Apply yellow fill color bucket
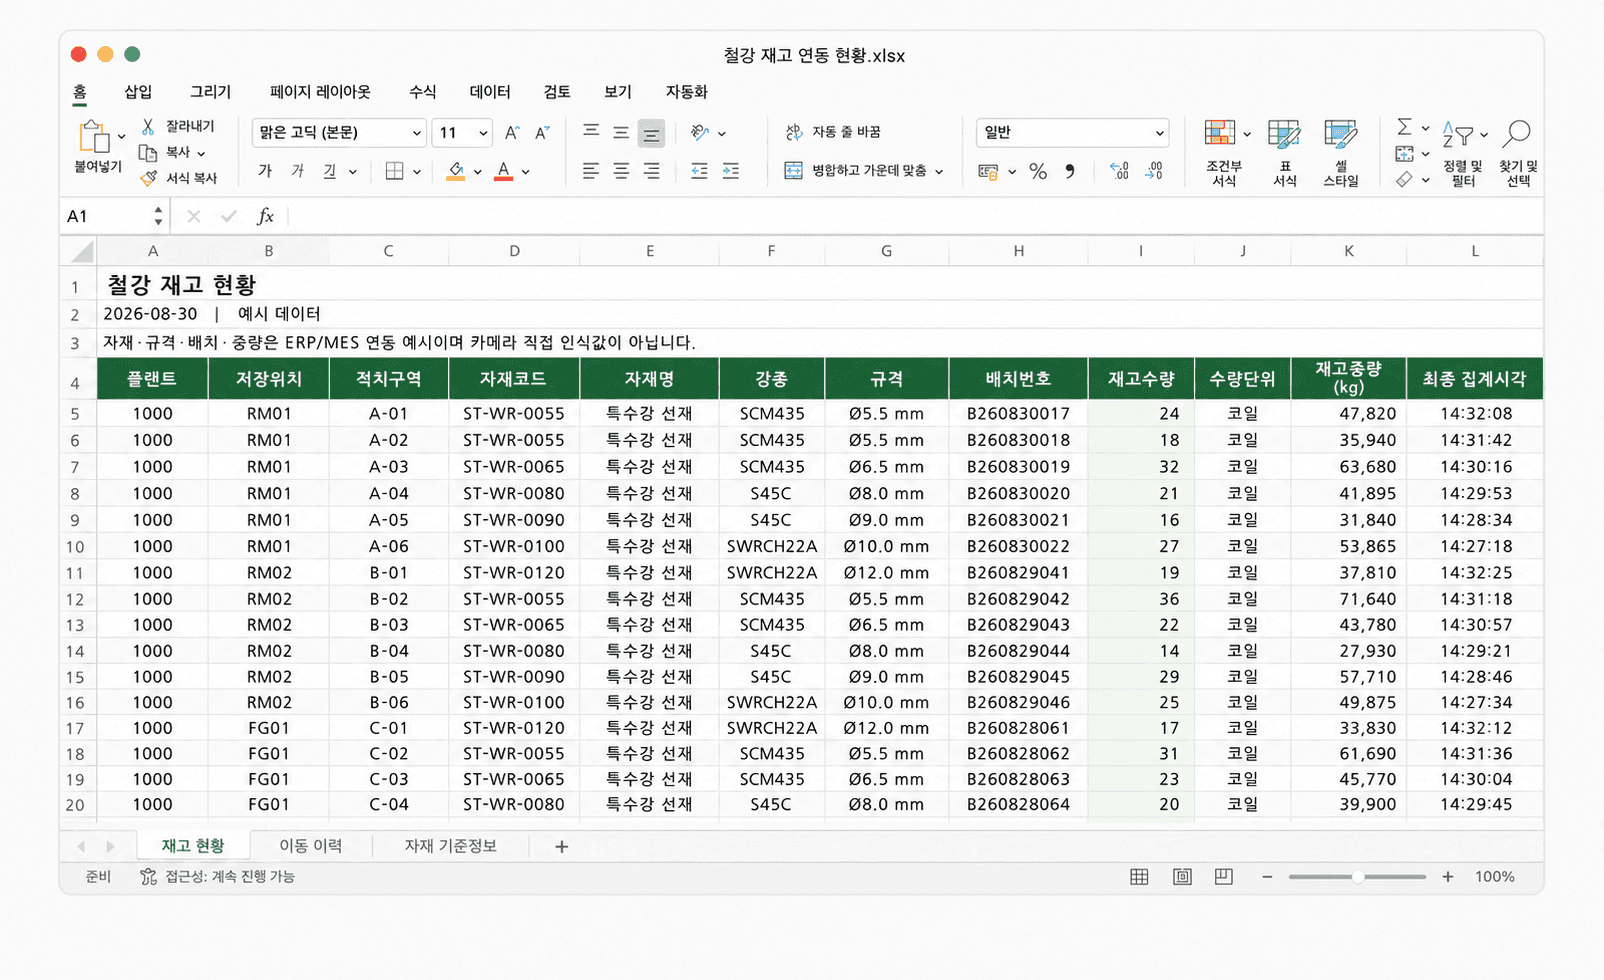This screenshot has width=1604, height=980. coord(456,171)
